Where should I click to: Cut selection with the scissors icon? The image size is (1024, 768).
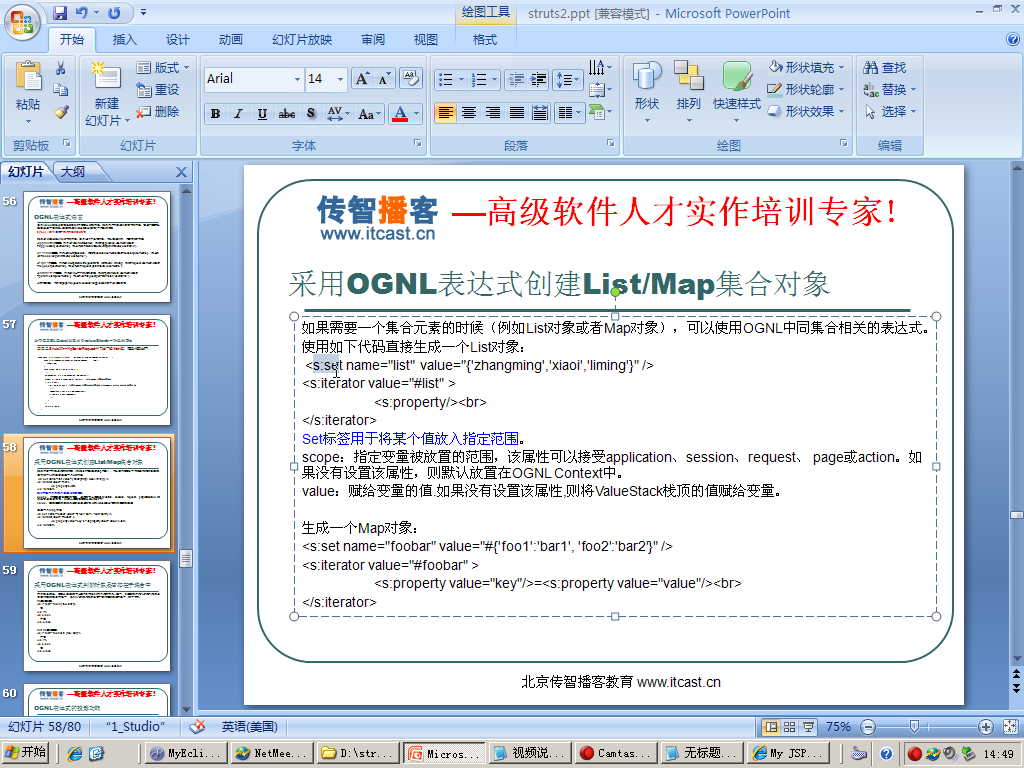(61, 68)
